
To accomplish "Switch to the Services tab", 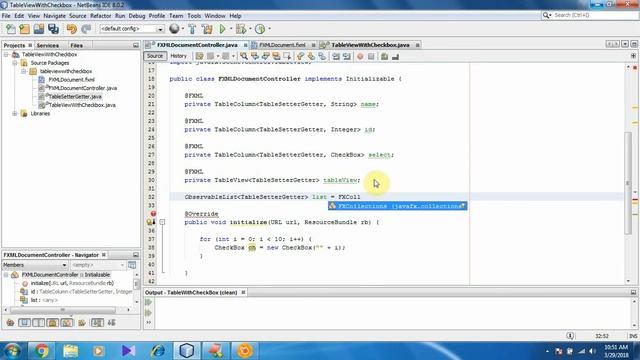I will 47,45.
